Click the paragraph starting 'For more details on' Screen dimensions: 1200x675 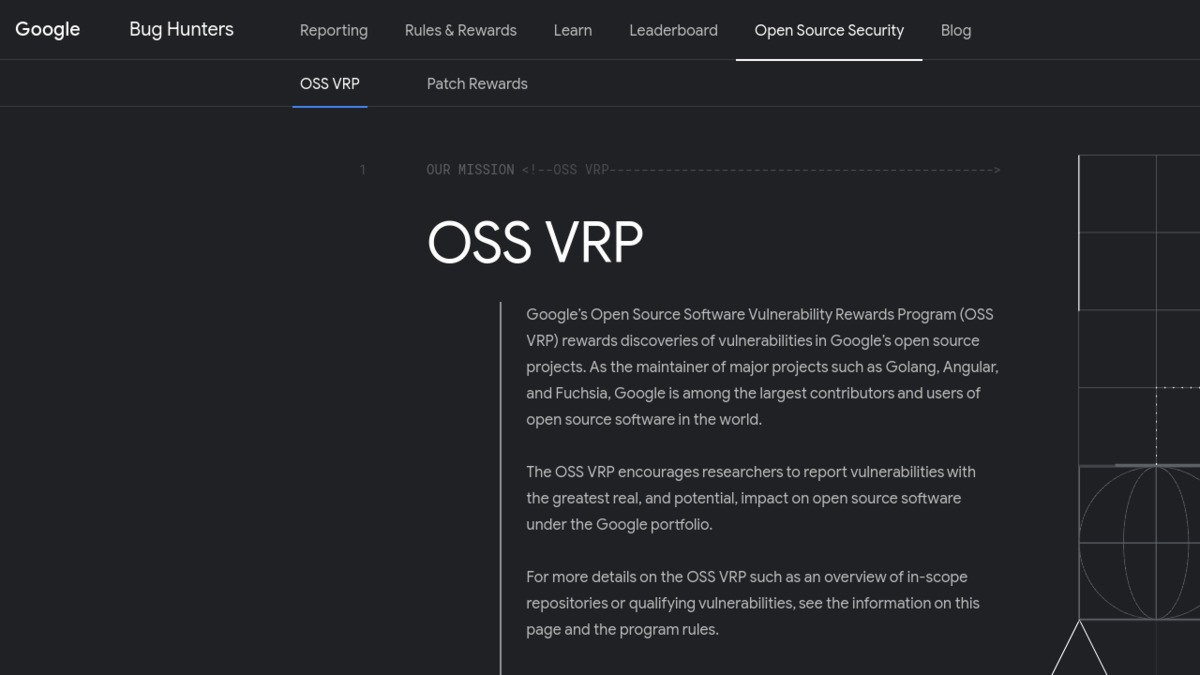[x=753, y=603]
